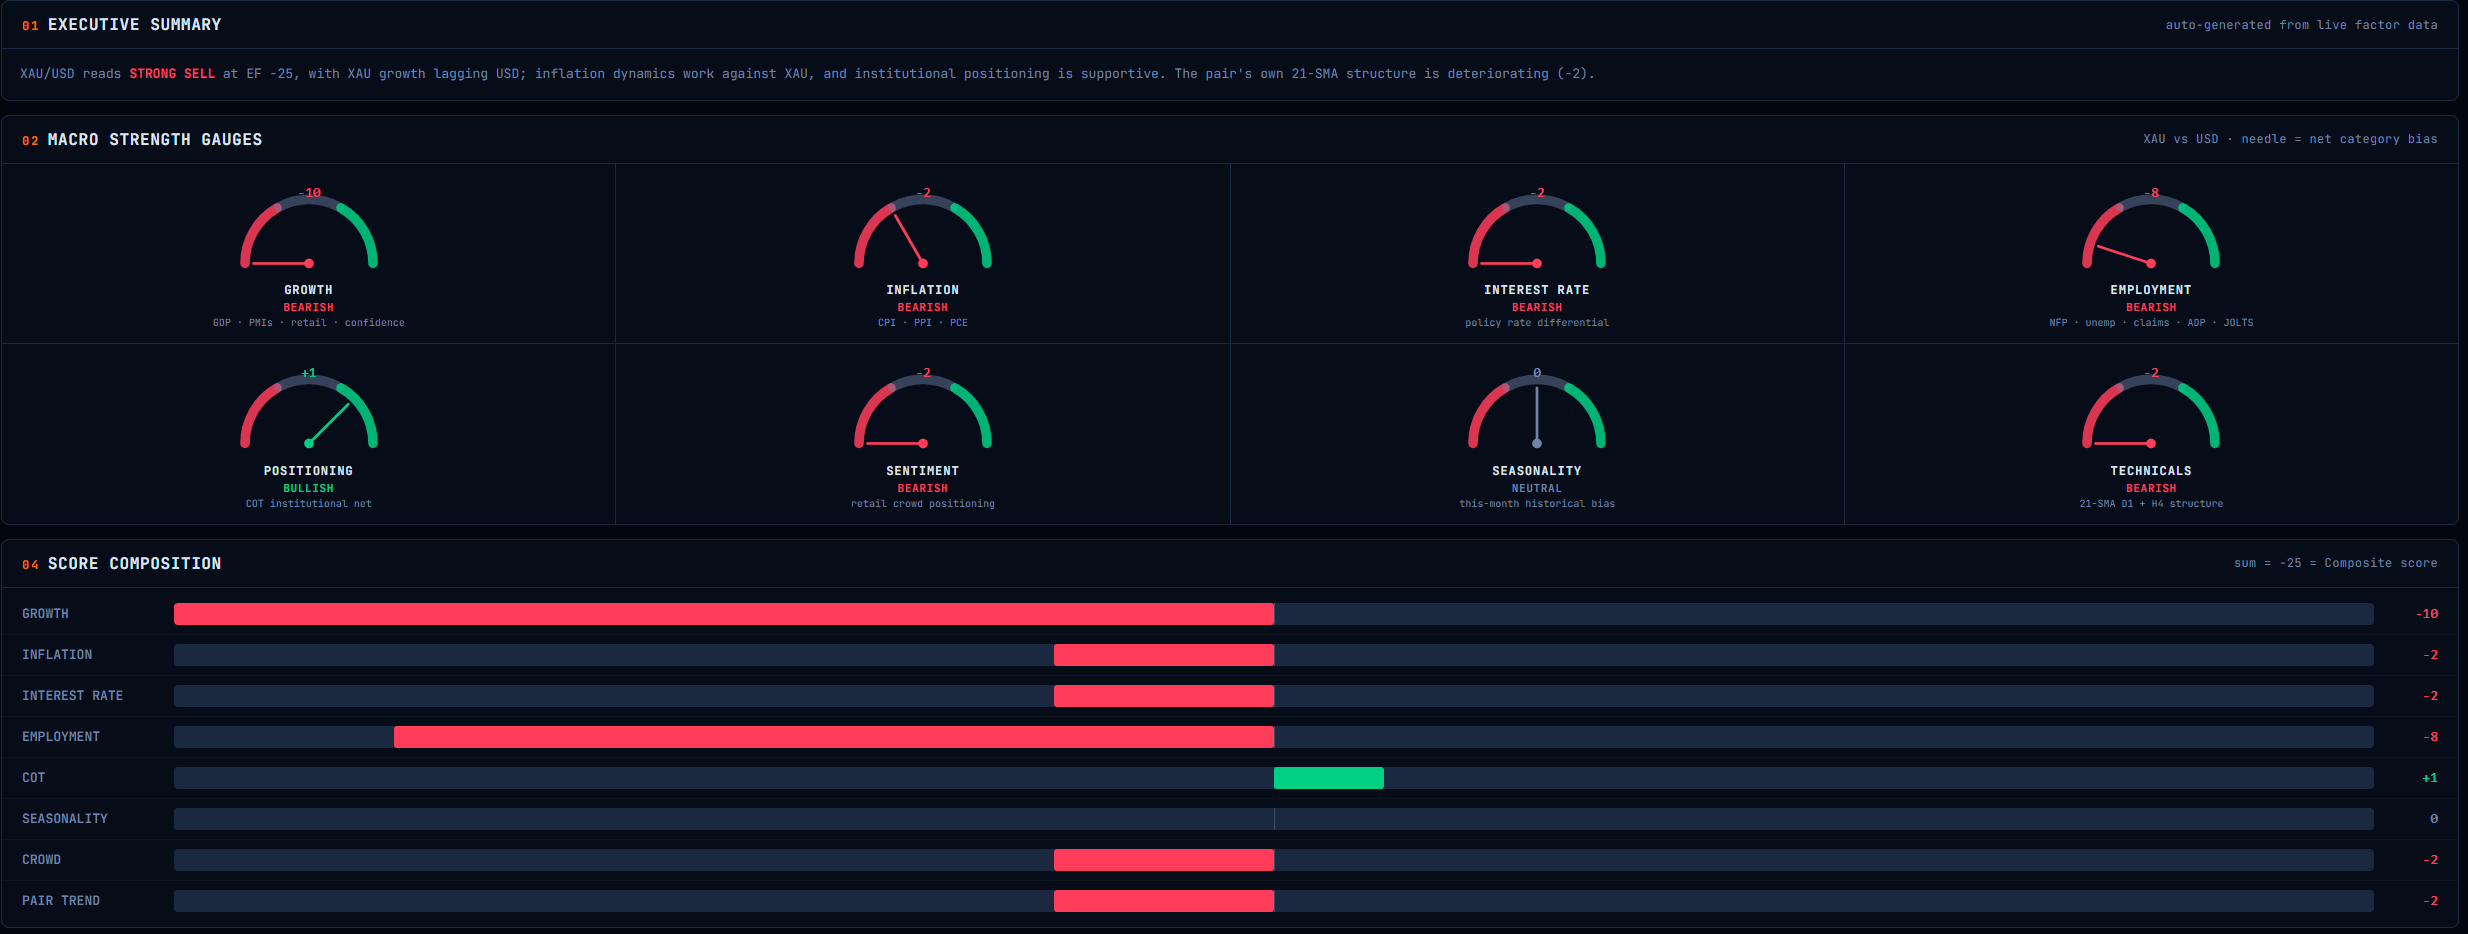Click the -10 value in the Growth row
This screenshot has height=934, width=2468.
point(2427,614)
